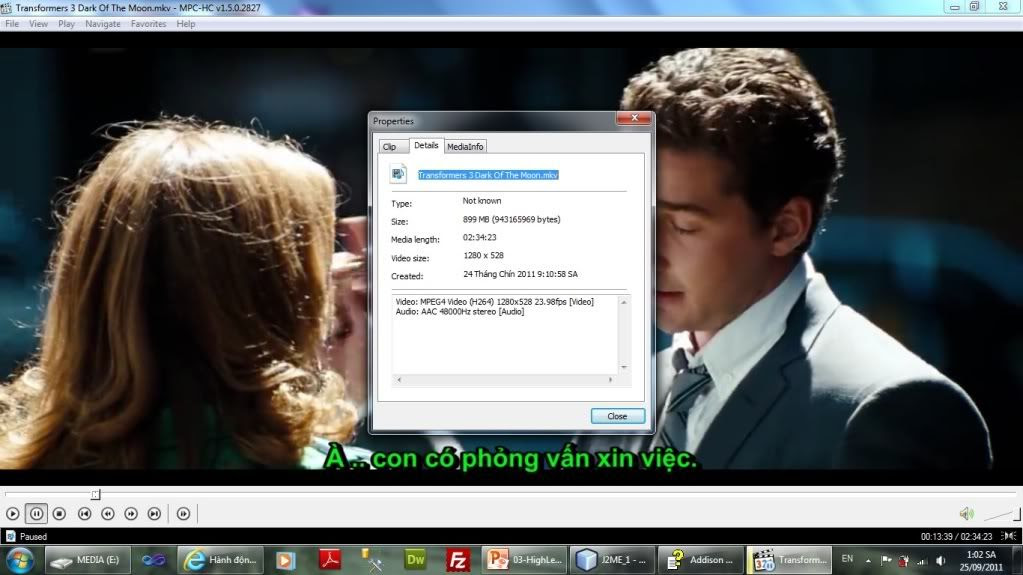This screenshot has height=575, width=1023.
Task: Click the network signal tray icon
Action: tap(922, 561)
